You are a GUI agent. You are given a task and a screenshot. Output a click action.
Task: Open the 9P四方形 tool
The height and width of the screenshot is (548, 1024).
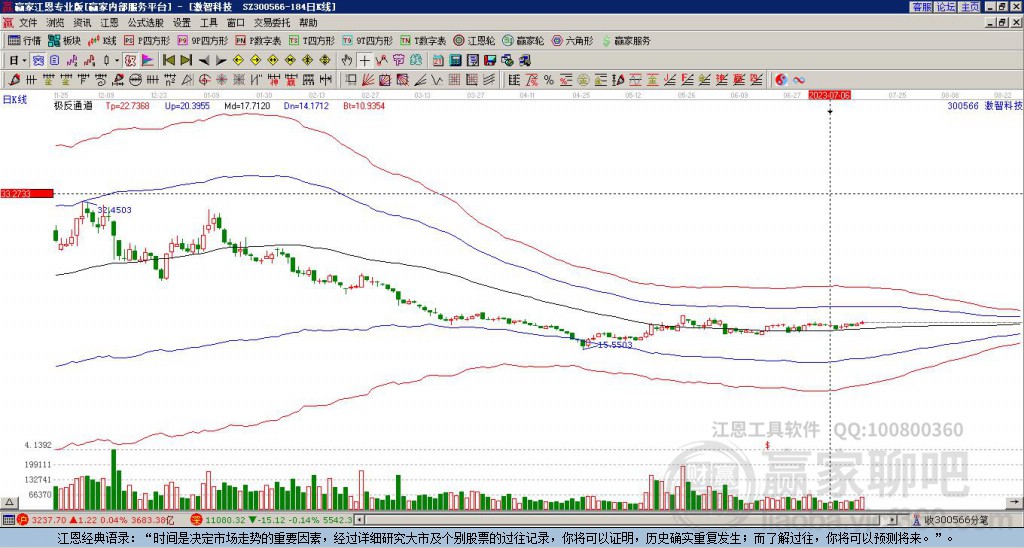click(202, 40)
